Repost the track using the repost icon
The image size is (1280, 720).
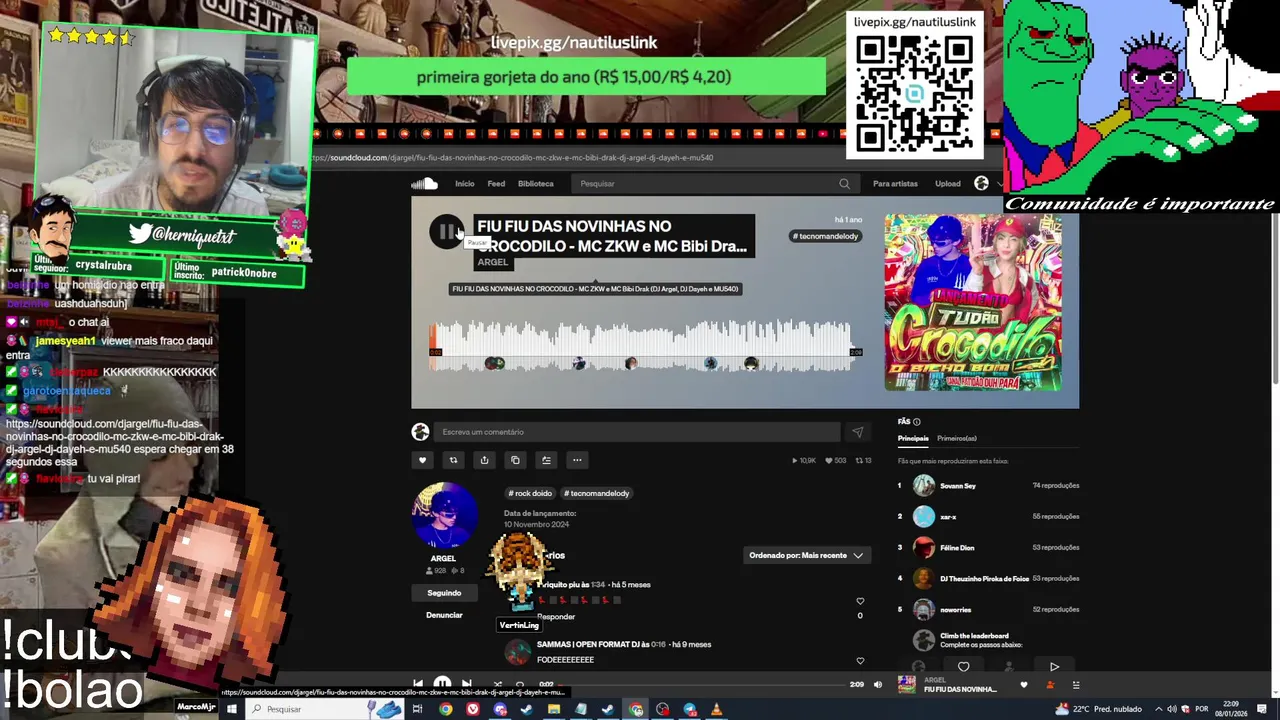pyautogui.click(x=453, y=460)
